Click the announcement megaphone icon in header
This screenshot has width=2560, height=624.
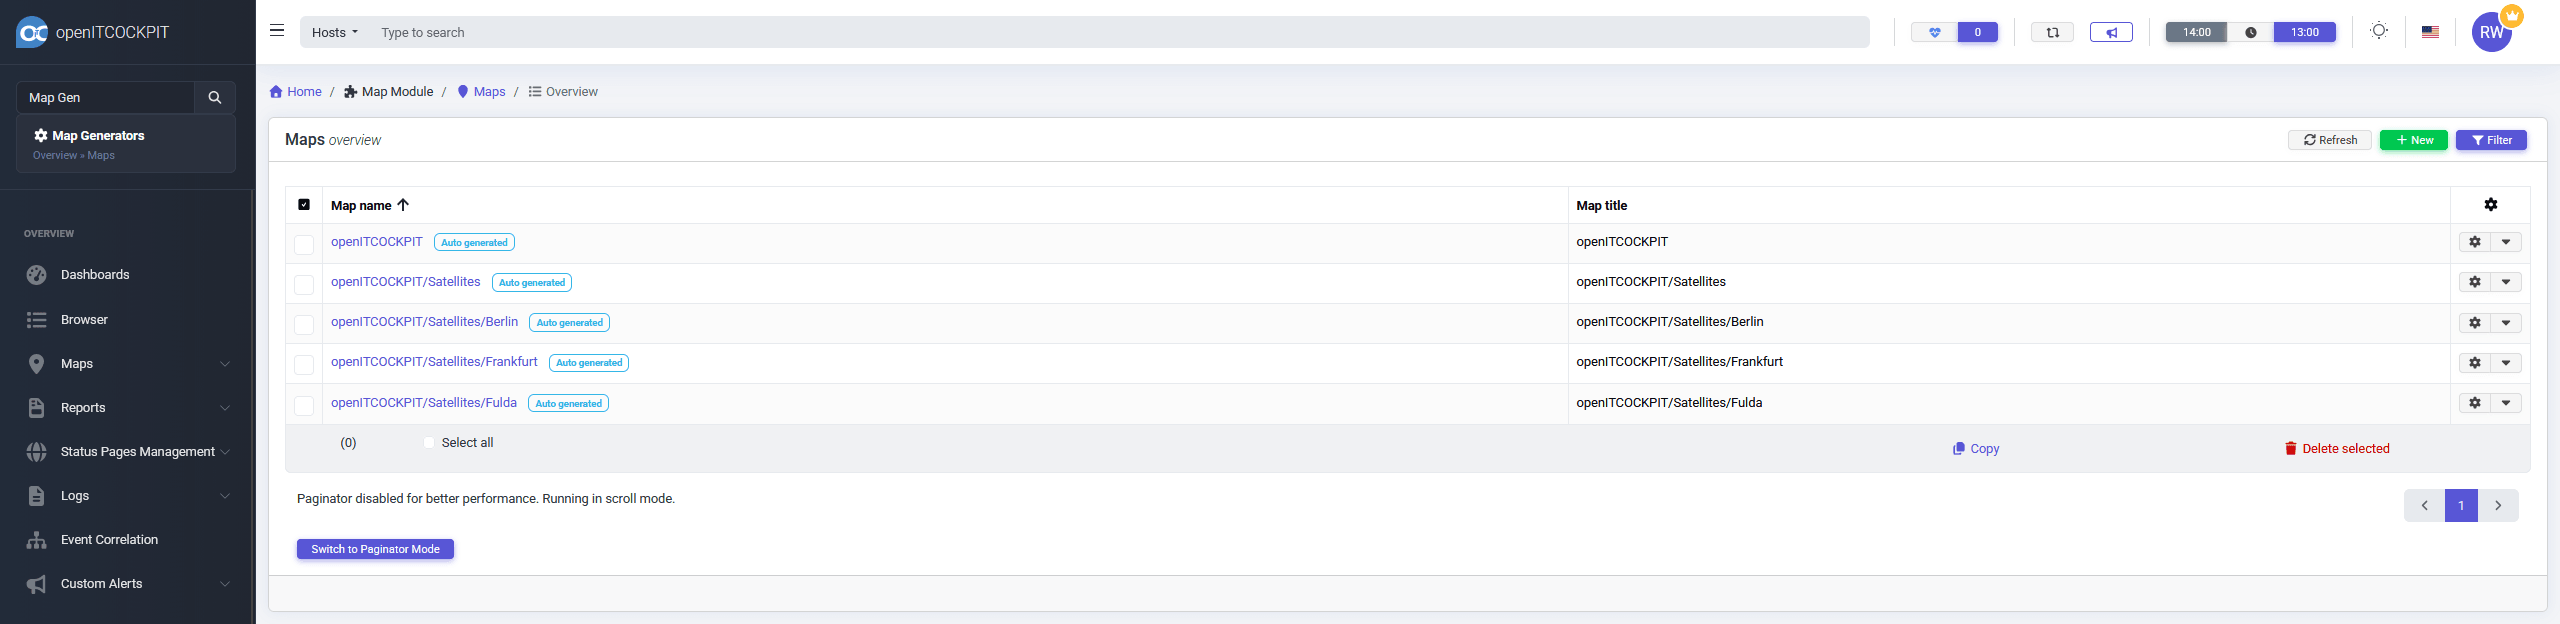point(2111,32)
